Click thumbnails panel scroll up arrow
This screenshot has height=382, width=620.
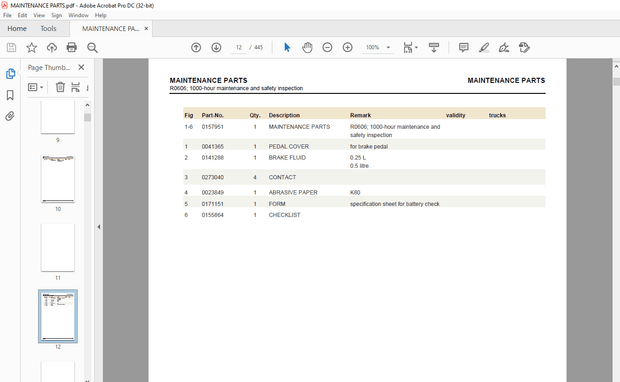tap(87, 105)
